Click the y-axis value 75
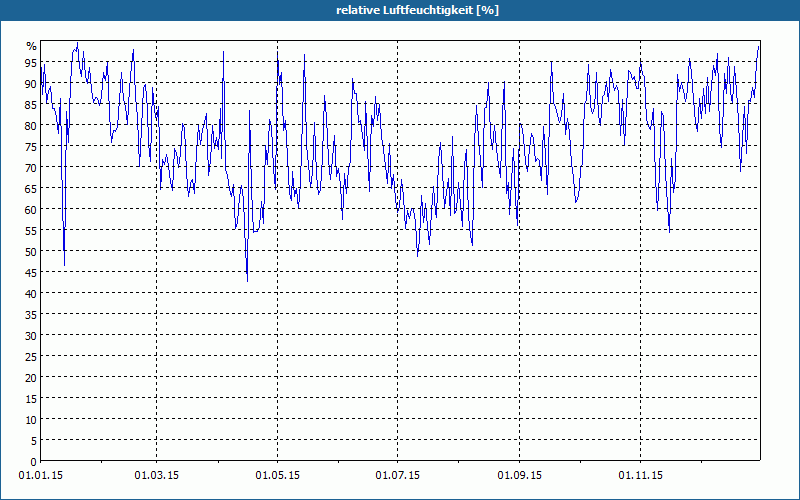800x500 pixels. pos(31,147)
